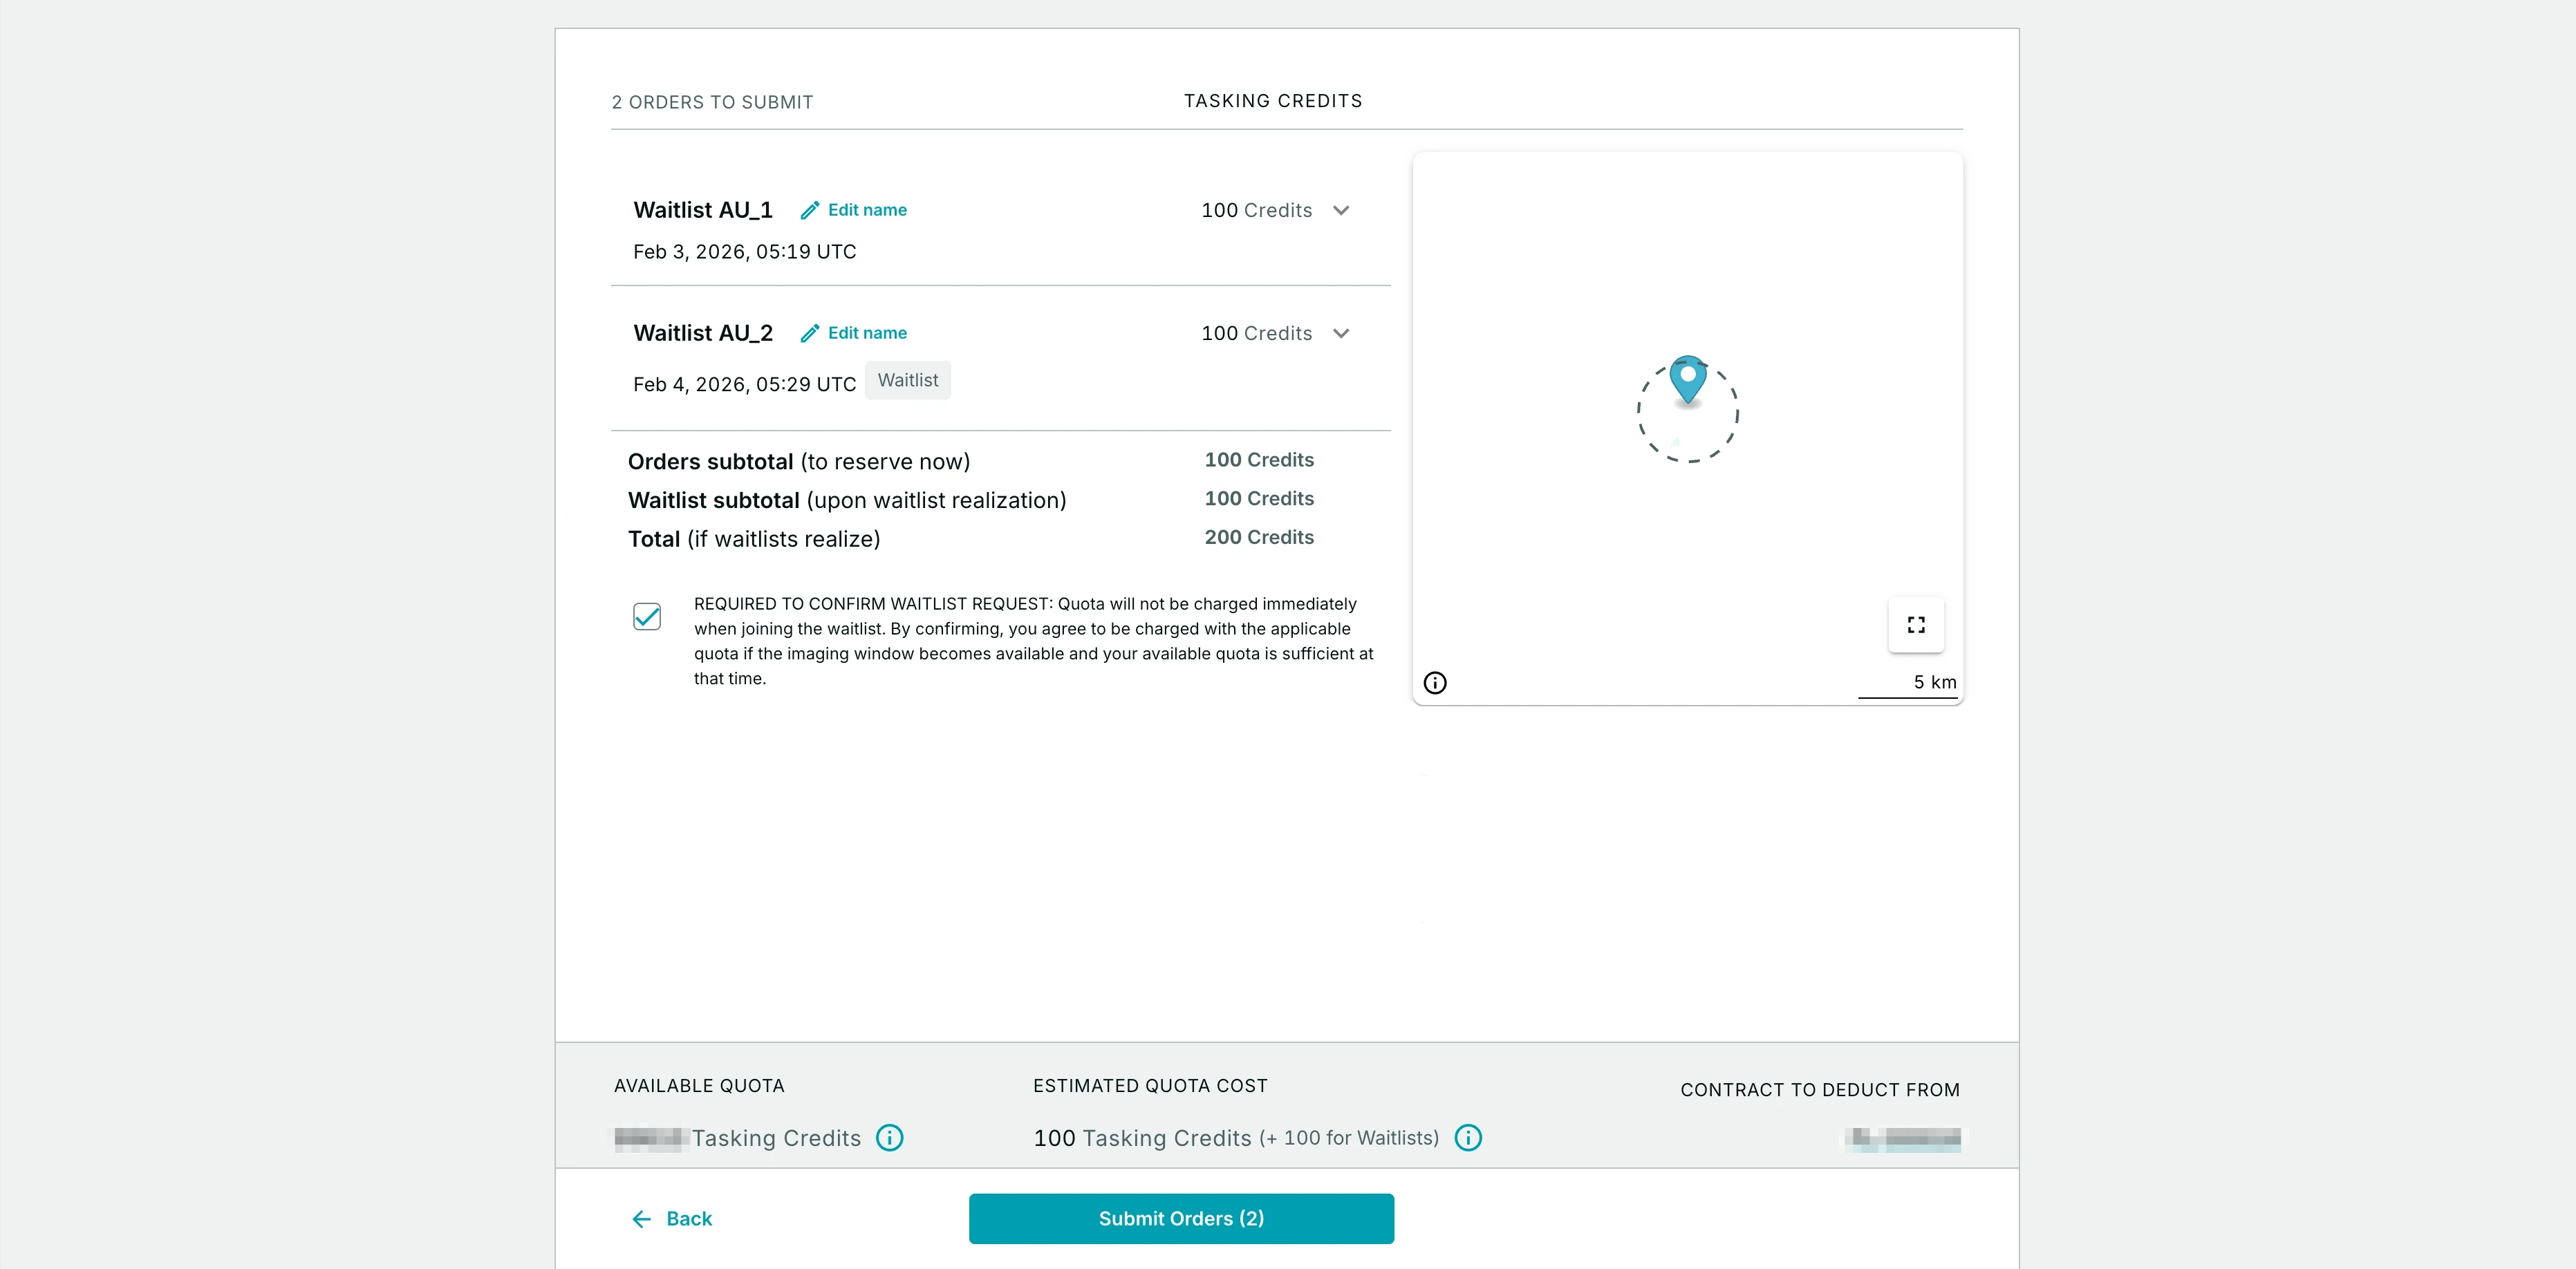Open the map fullscreen view
The height and width of the screenshot is (1269, 2576).
click(1916, 624)
